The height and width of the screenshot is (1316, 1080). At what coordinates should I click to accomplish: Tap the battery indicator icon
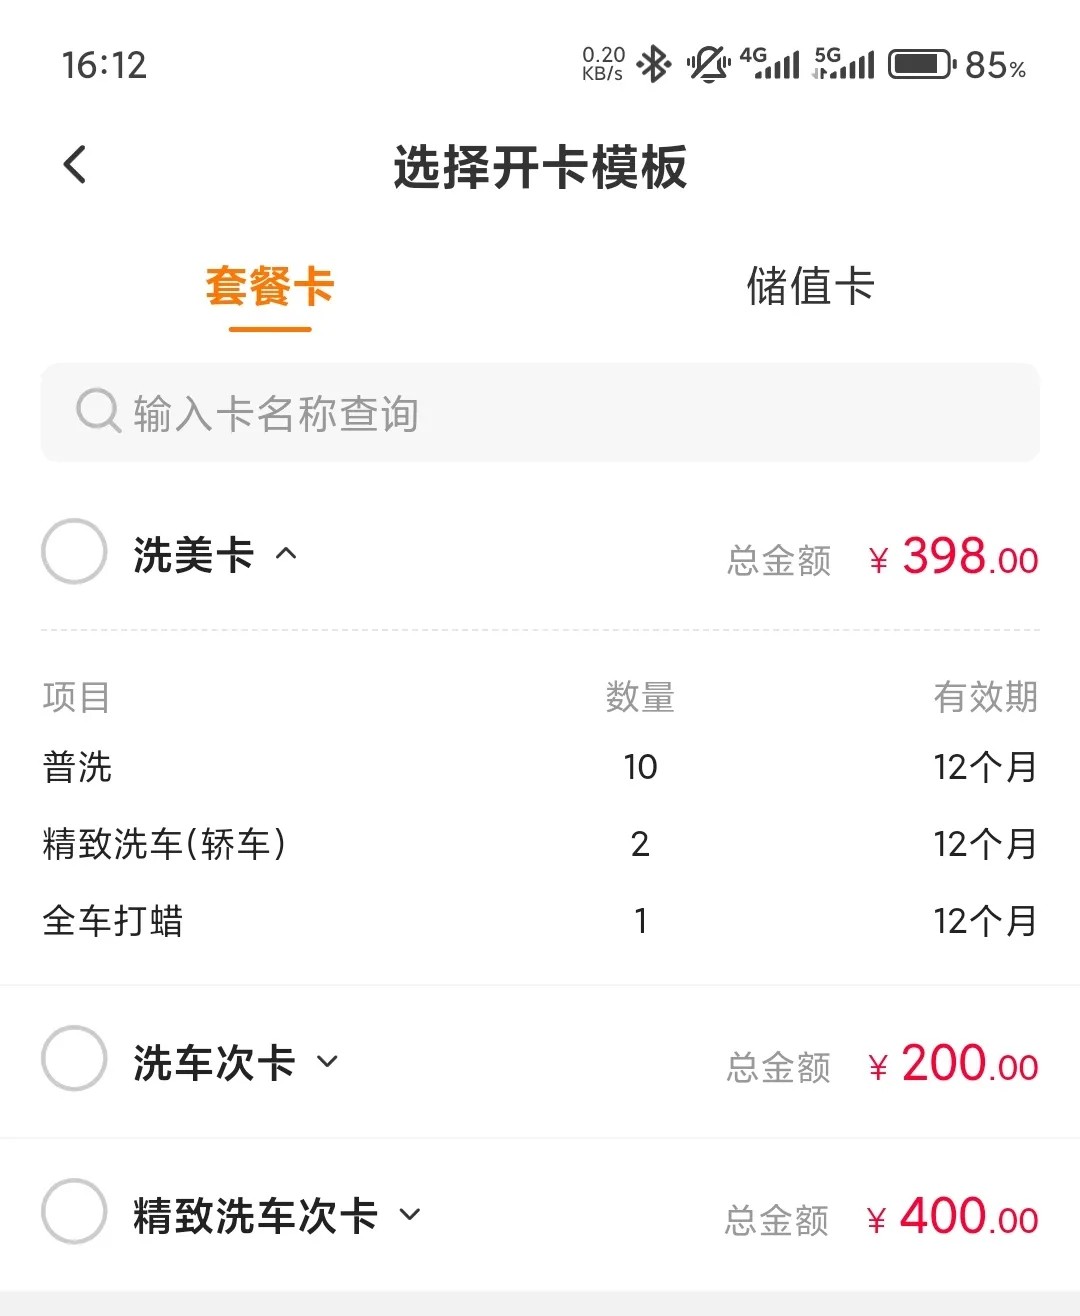(x=921, y=65)
